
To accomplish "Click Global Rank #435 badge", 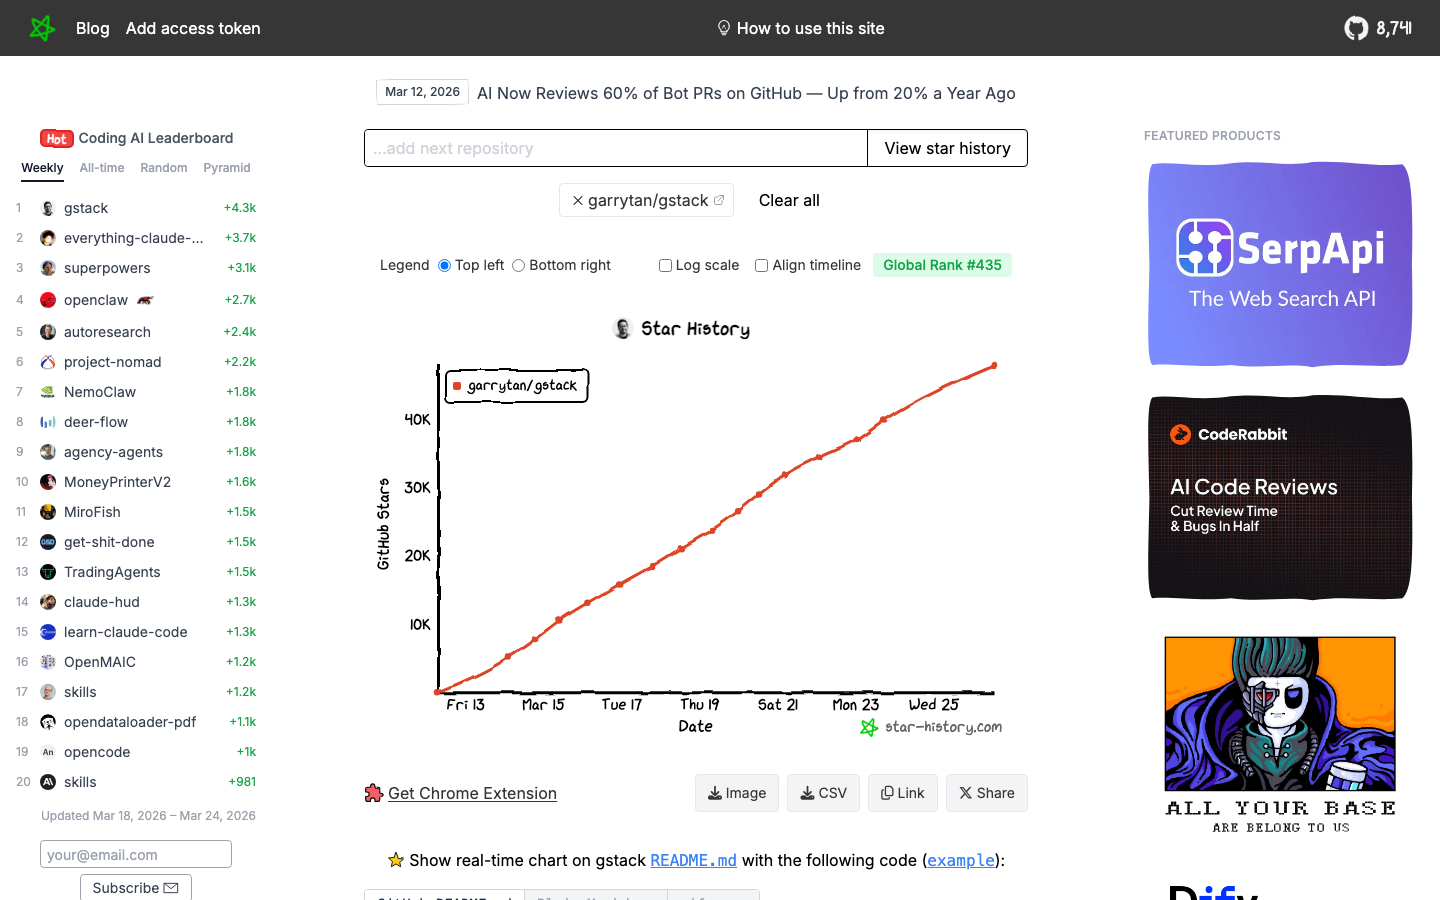I will click(942, 265).
